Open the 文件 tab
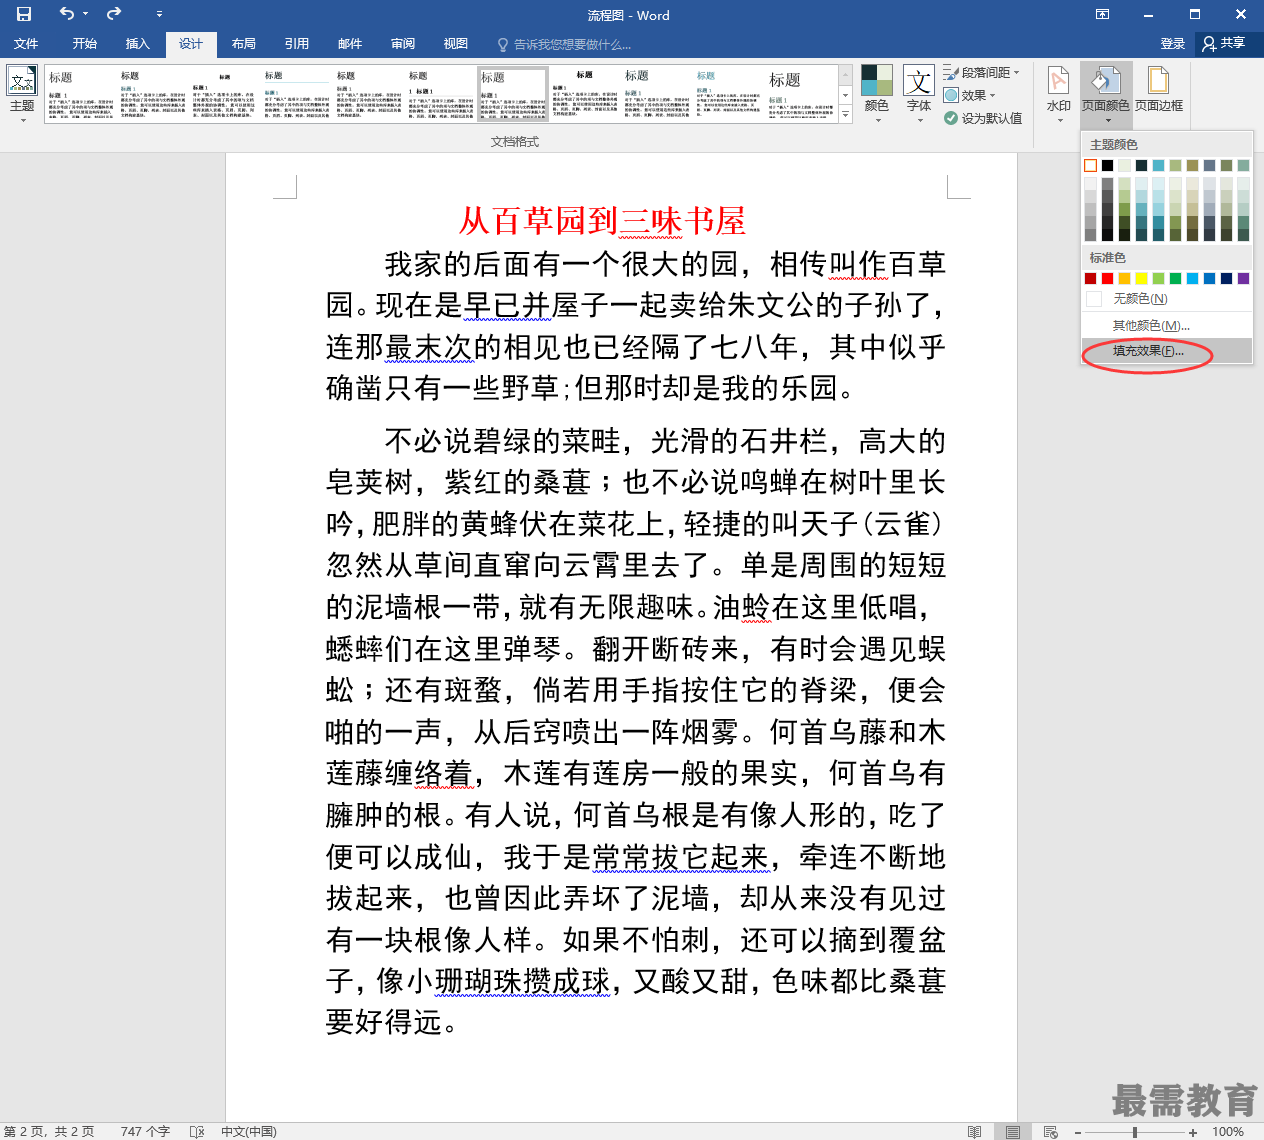Image resolution: width=1264 pixels, height=1140 pixels. click(x=26, y=44)
